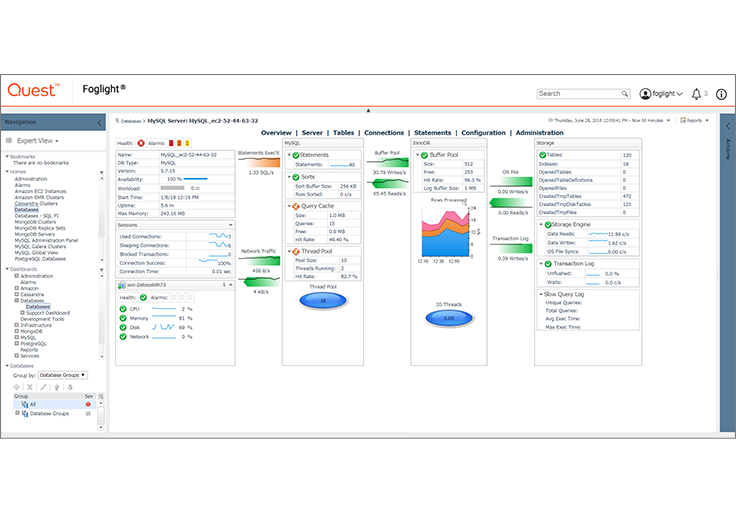Click the red alarm count icon
736x513 pixels.
pos(171,143)
